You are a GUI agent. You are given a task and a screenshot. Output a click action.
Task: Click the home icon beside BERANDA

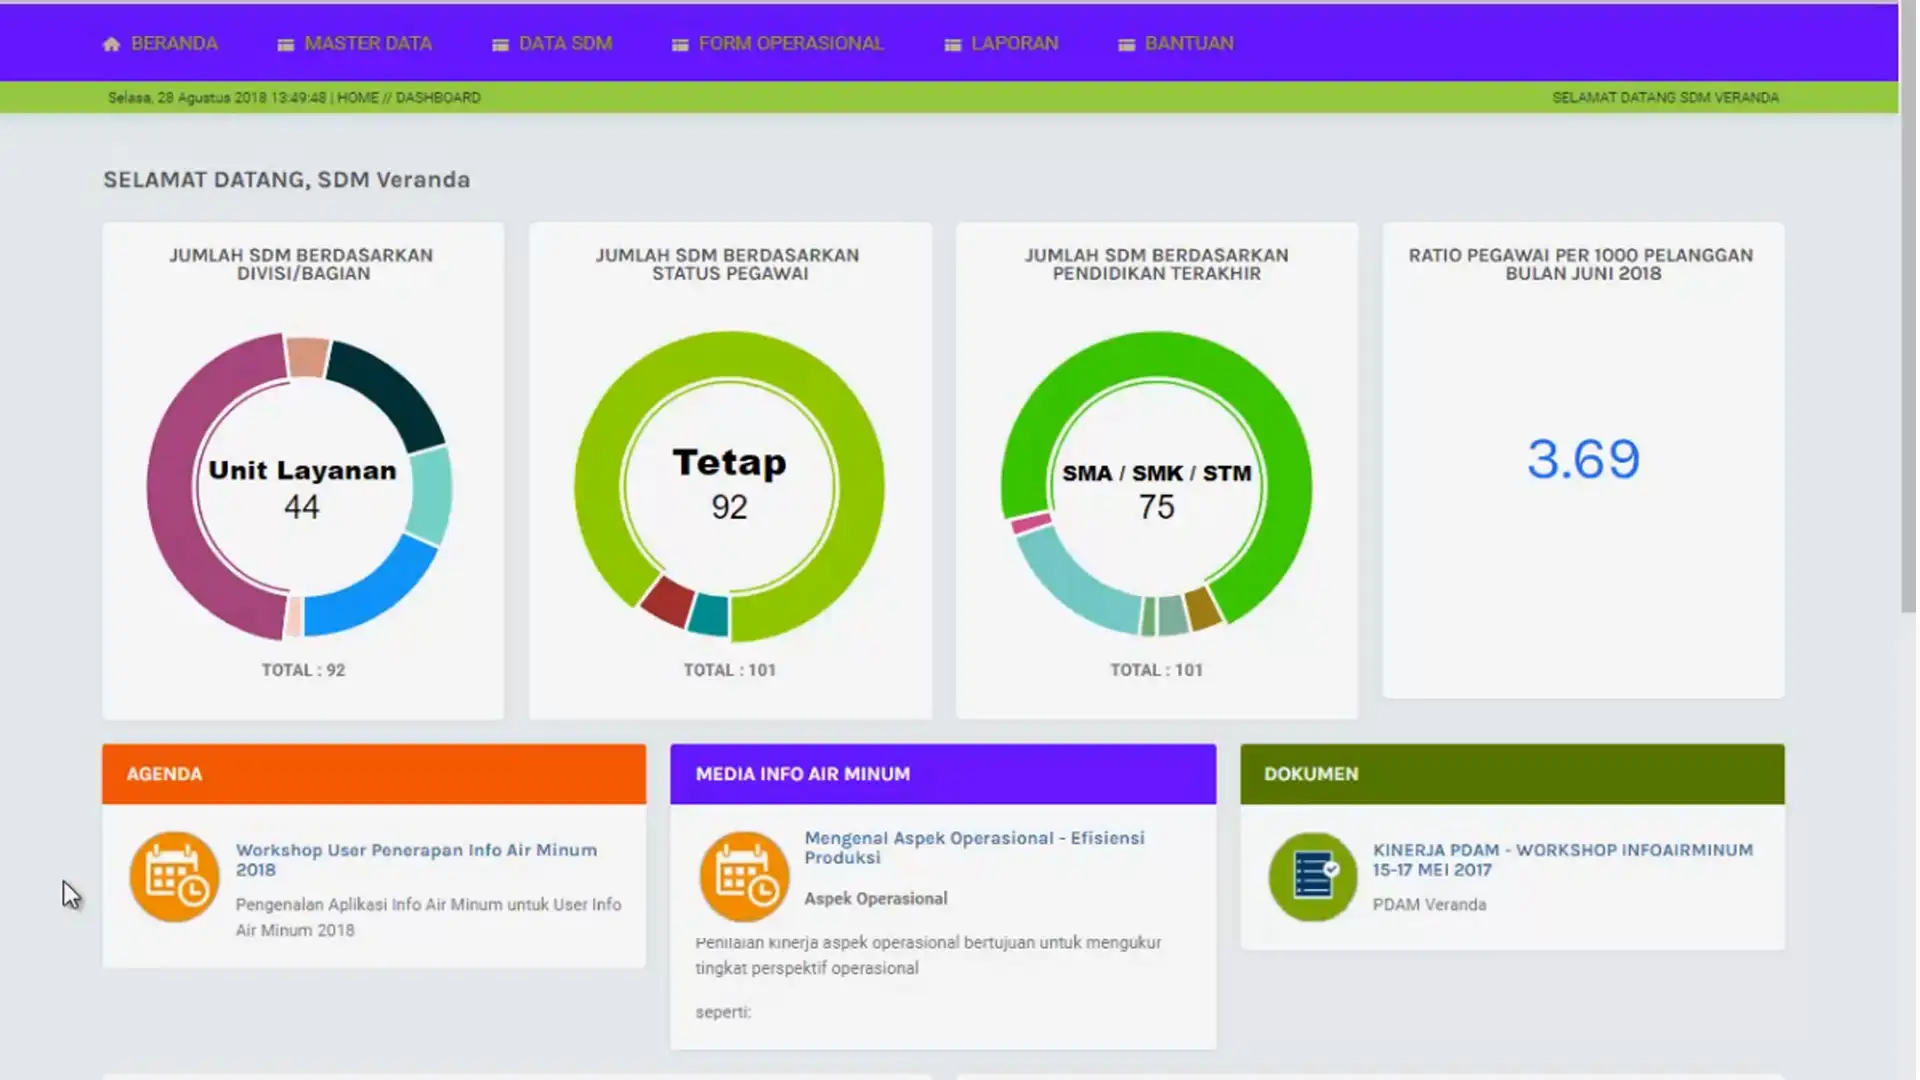(111, 44)
